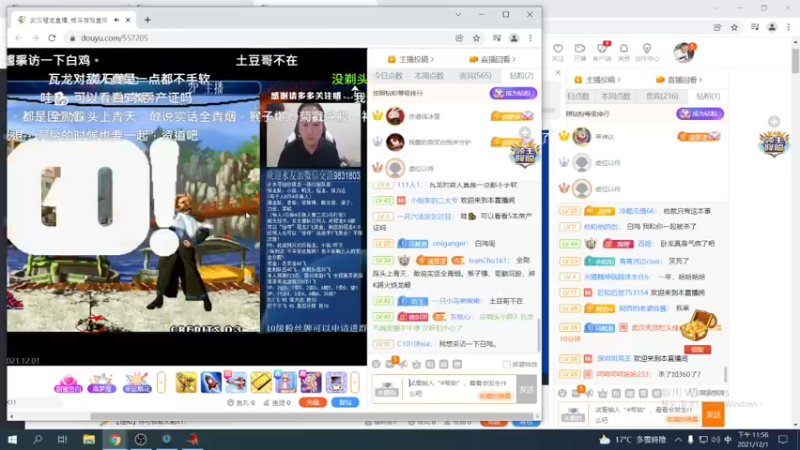The image size is (800, 450).
Task: Send the rocket gift
Action: click(x=211, y=382)
